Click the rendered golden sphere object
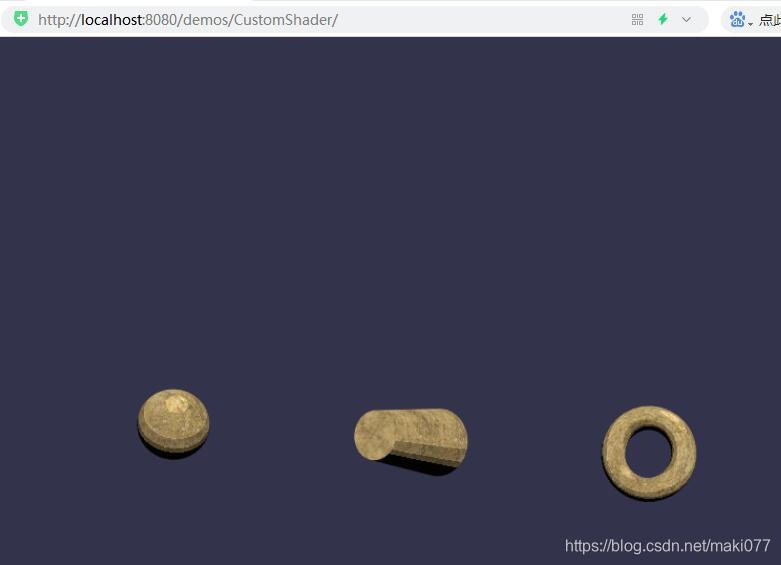Image resolution: width=781 pixels, height=565 pixels. coord(173,423)
